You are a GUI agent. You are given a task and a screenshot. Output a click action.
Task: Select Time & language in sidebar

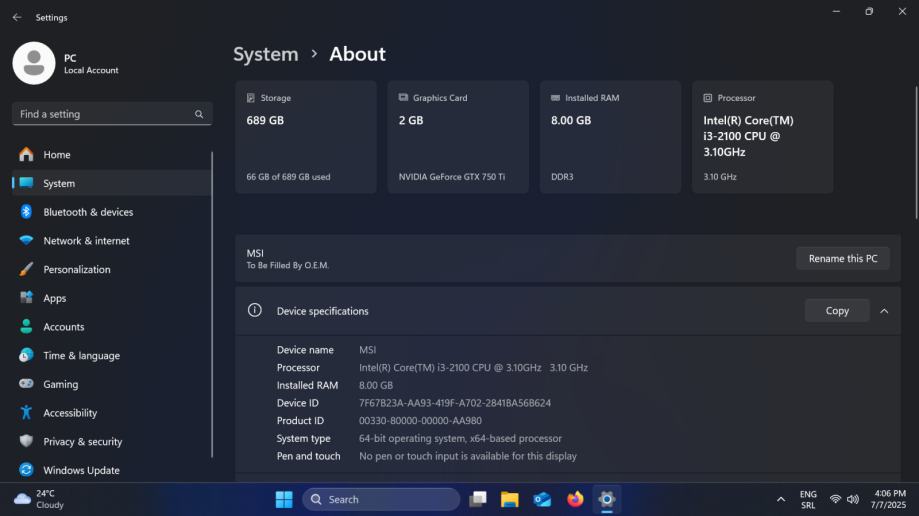pos(81,356)
